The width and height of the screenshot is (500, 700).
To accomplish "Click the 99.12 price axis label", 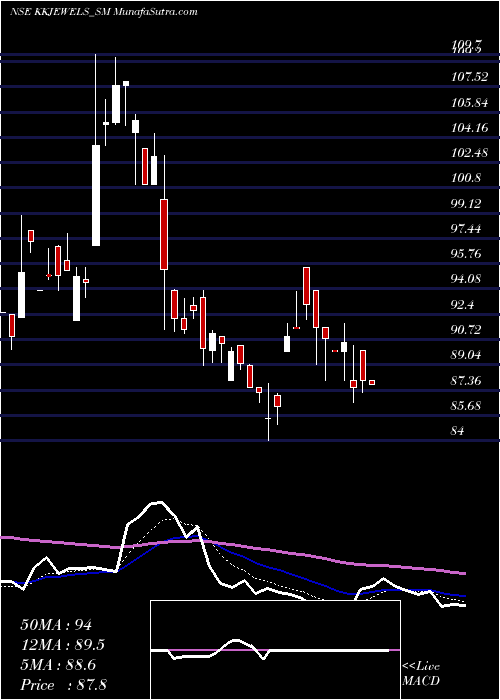I will (x=467, y=204).
